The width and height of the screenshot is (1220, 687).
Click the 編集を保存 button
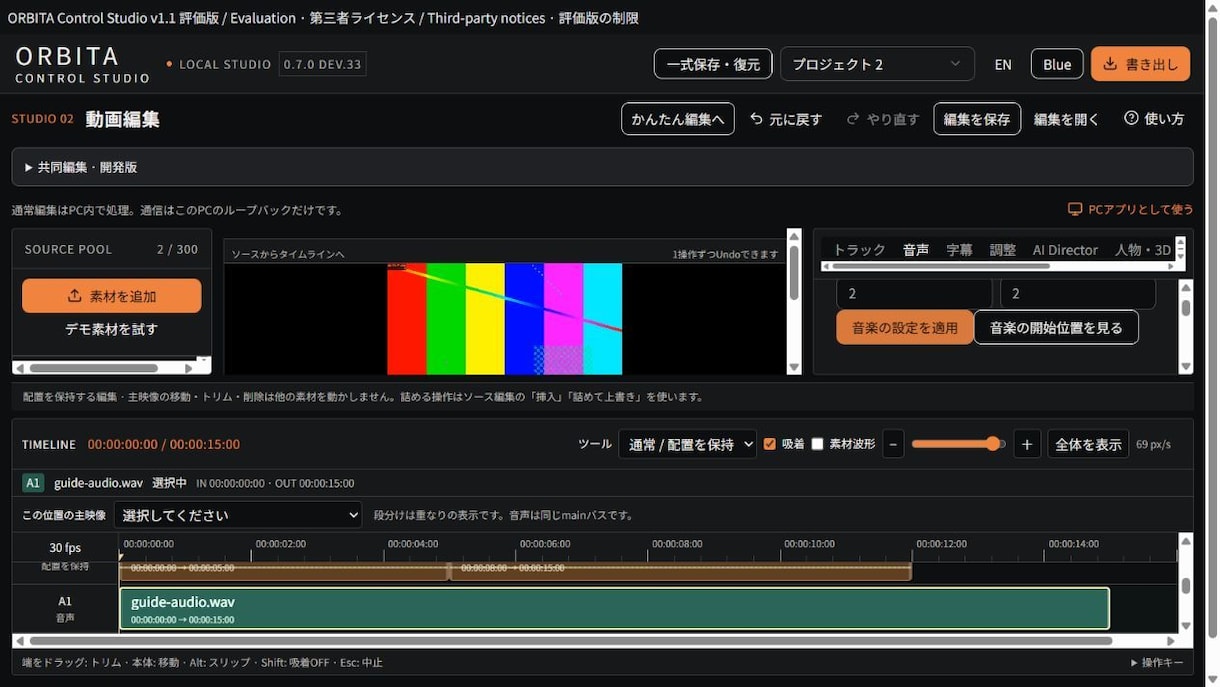coord(977,119)
